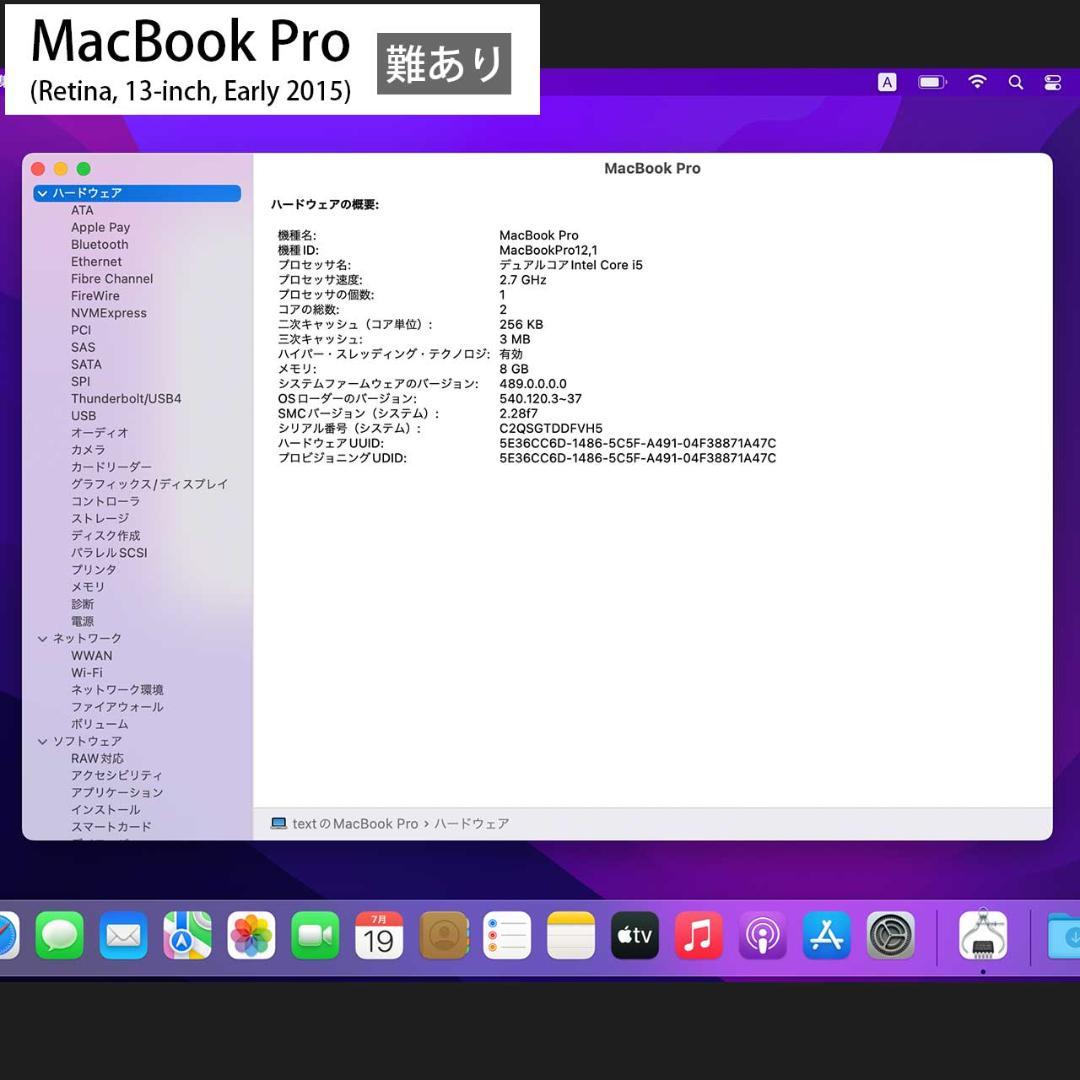
Task: Open the Downloads folder in Dock
Action: (x=1063, y=935)
